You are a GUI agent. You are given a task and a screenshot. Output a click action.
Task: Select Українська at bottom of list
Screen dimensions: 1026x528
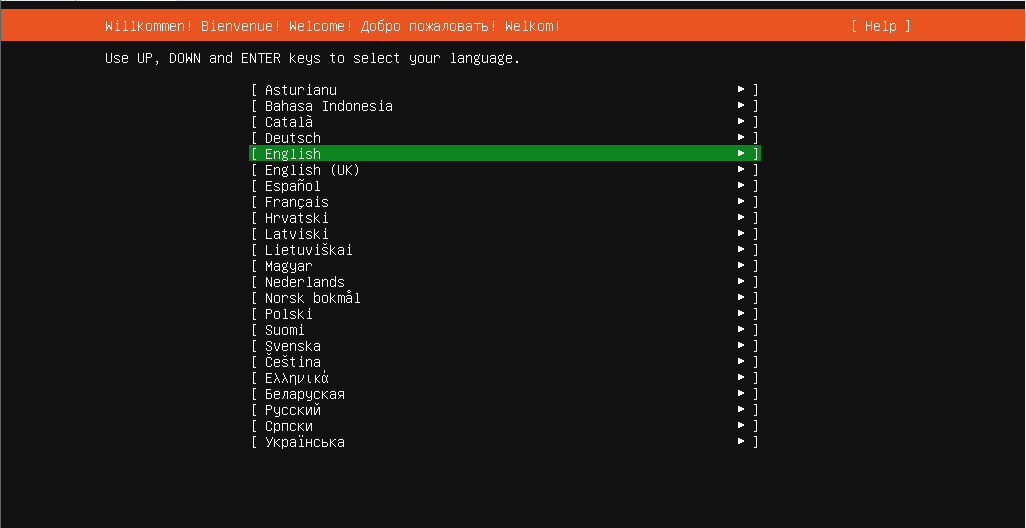click(x=305, y=442)
